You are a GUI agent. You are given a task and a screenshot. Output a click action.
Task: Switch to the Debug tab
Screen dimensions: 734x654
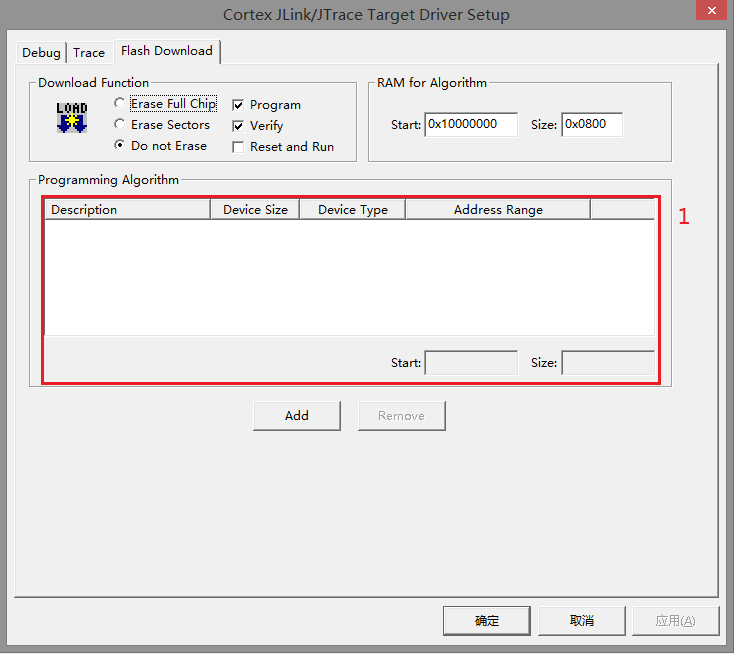pos(41,52)
